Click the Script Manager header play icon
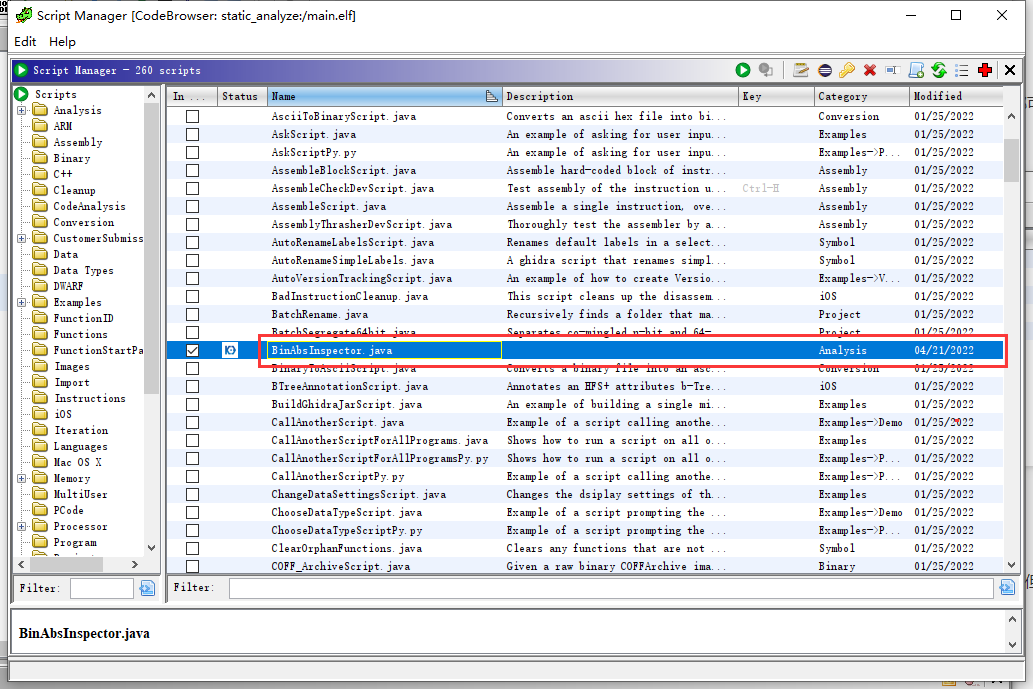 (21, 70)
